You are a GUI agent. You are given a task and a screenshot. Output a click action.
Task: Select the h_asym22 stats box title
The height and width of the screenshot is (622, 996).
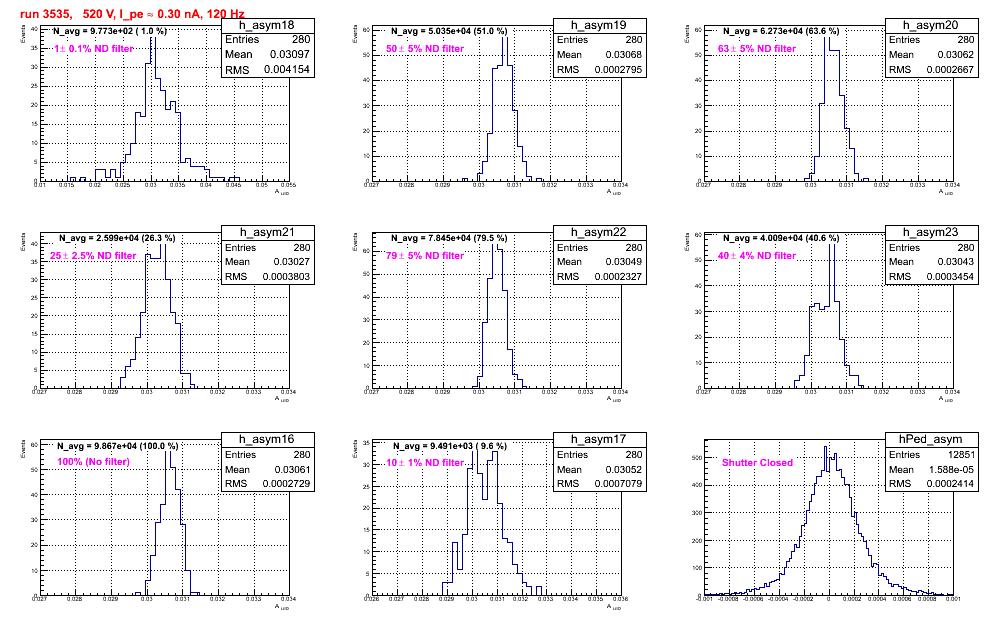click(598, 233)
